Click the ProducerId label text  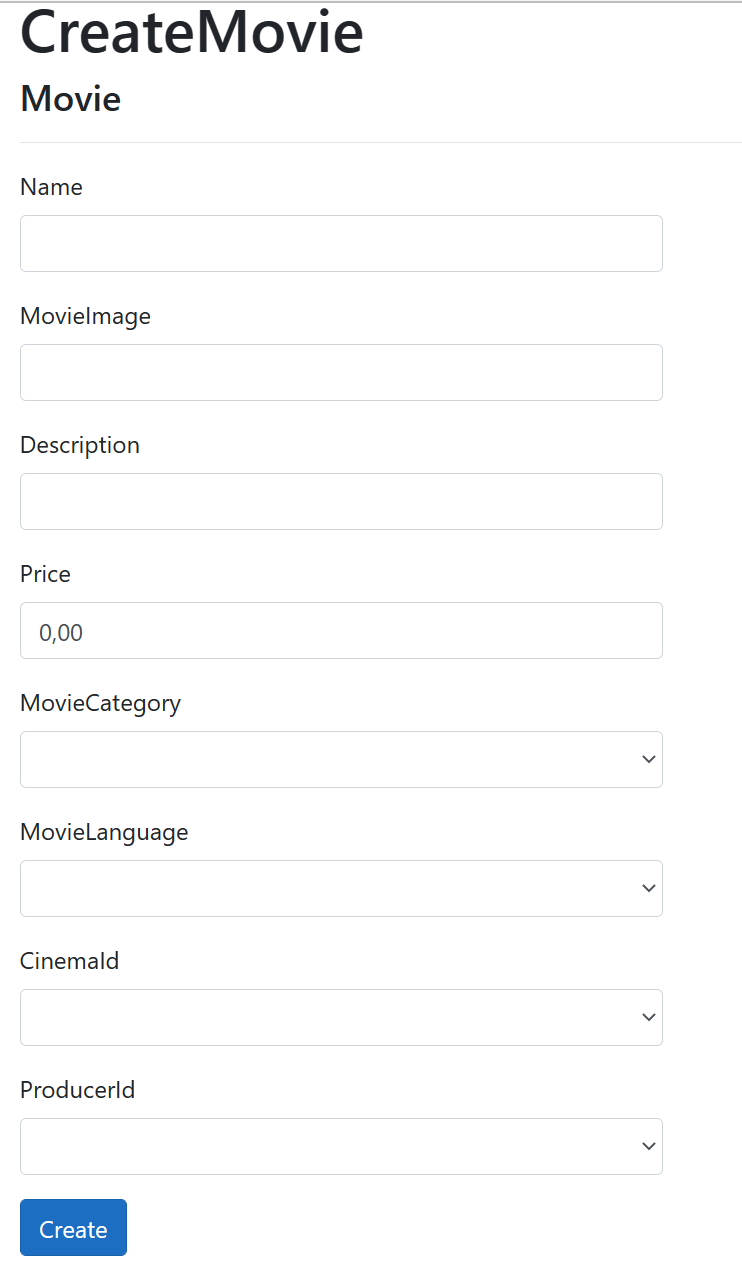78,1090
